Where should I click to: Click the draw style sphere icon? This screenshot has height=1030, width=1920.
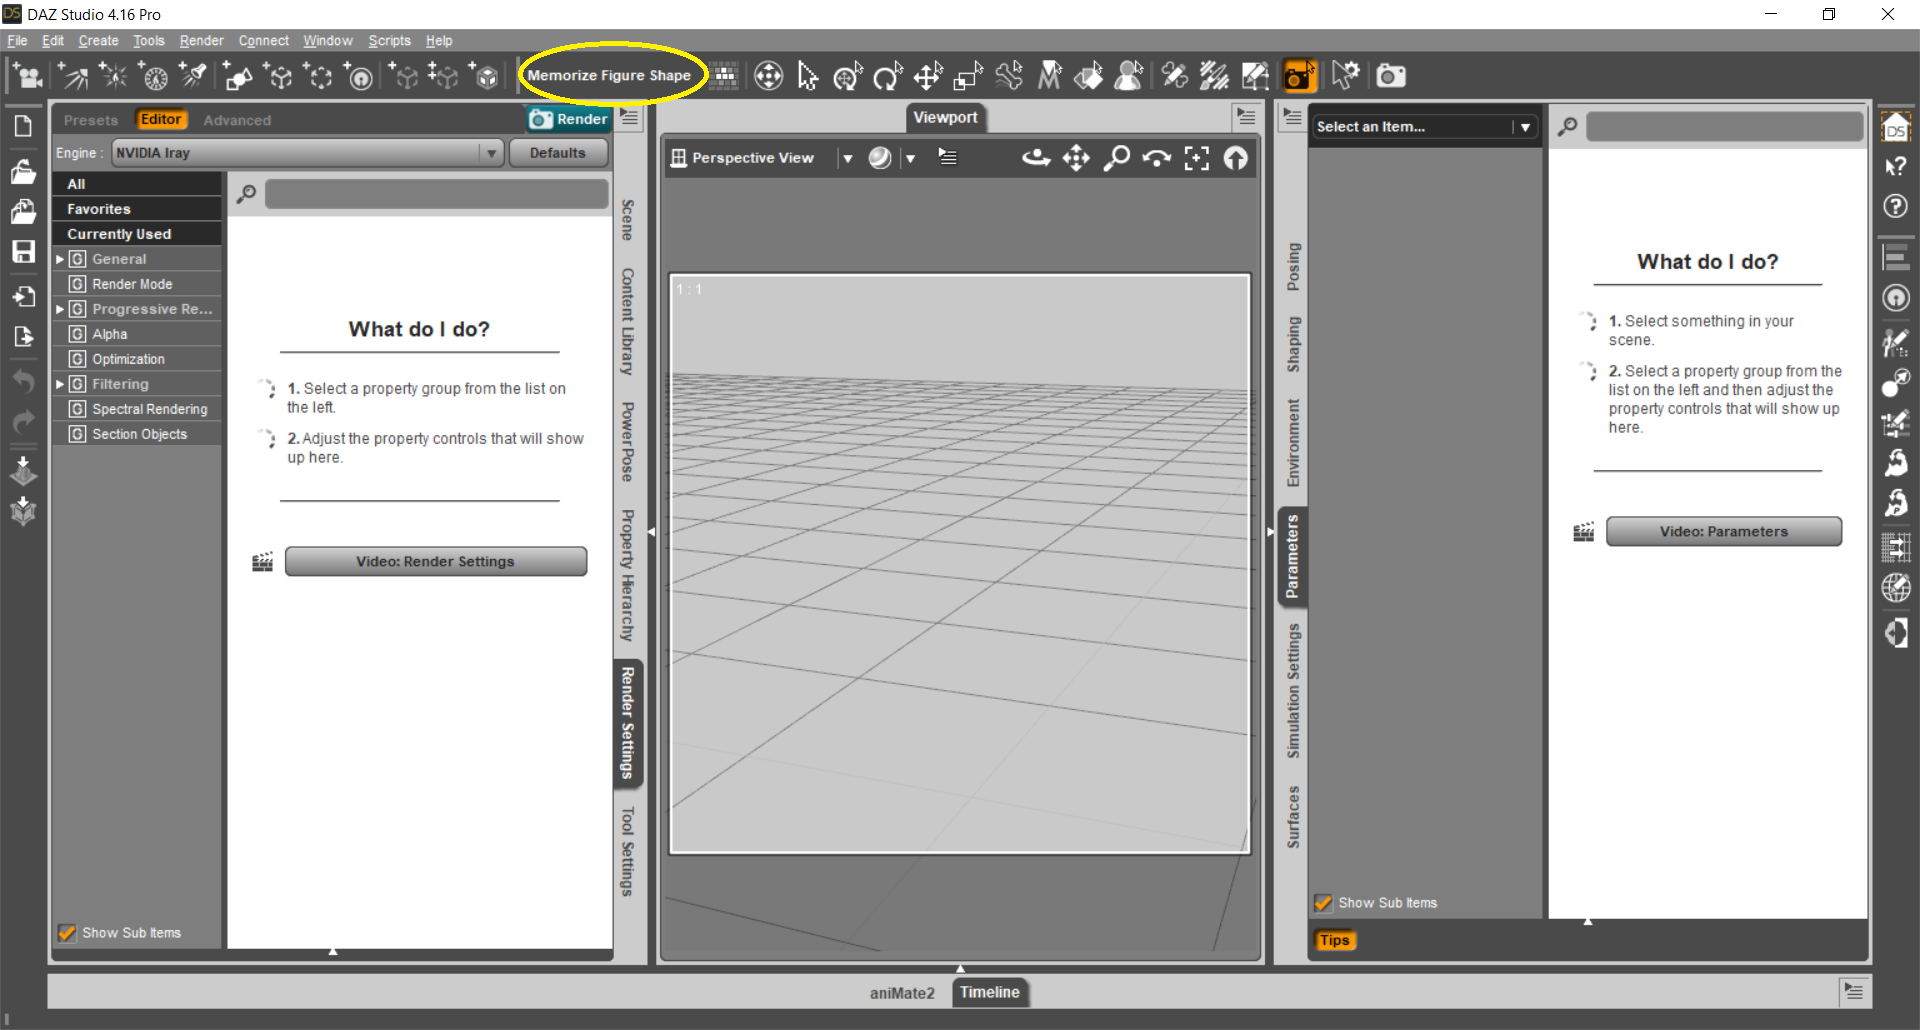click(880, 158)
